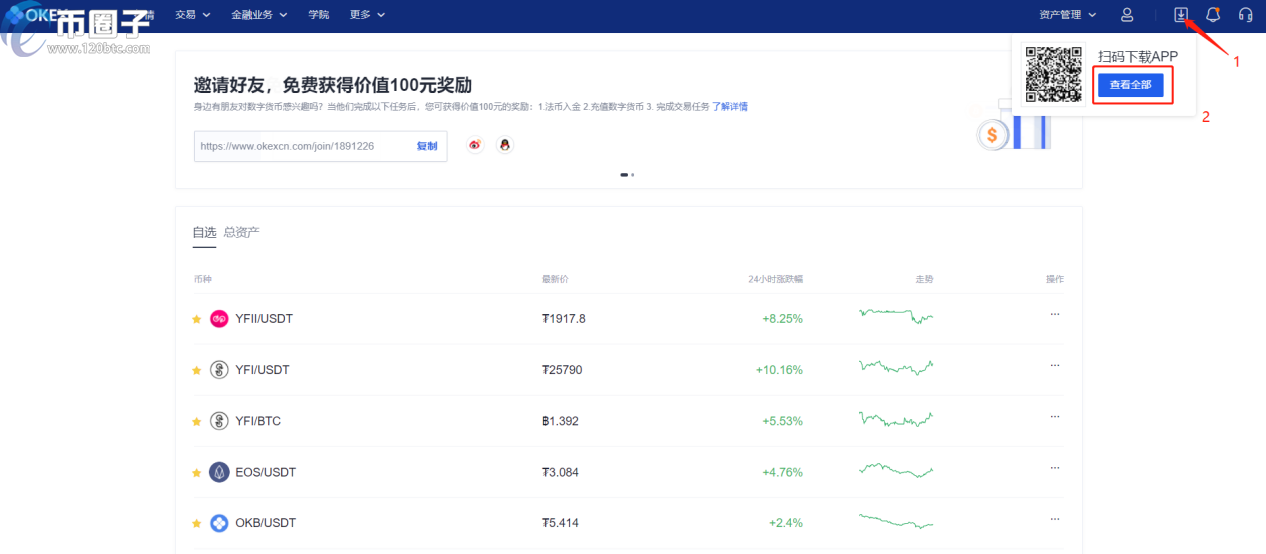The image size is (1266, 554).
Task: Share invite link via QQ icon
Action: tap(505, 146)
